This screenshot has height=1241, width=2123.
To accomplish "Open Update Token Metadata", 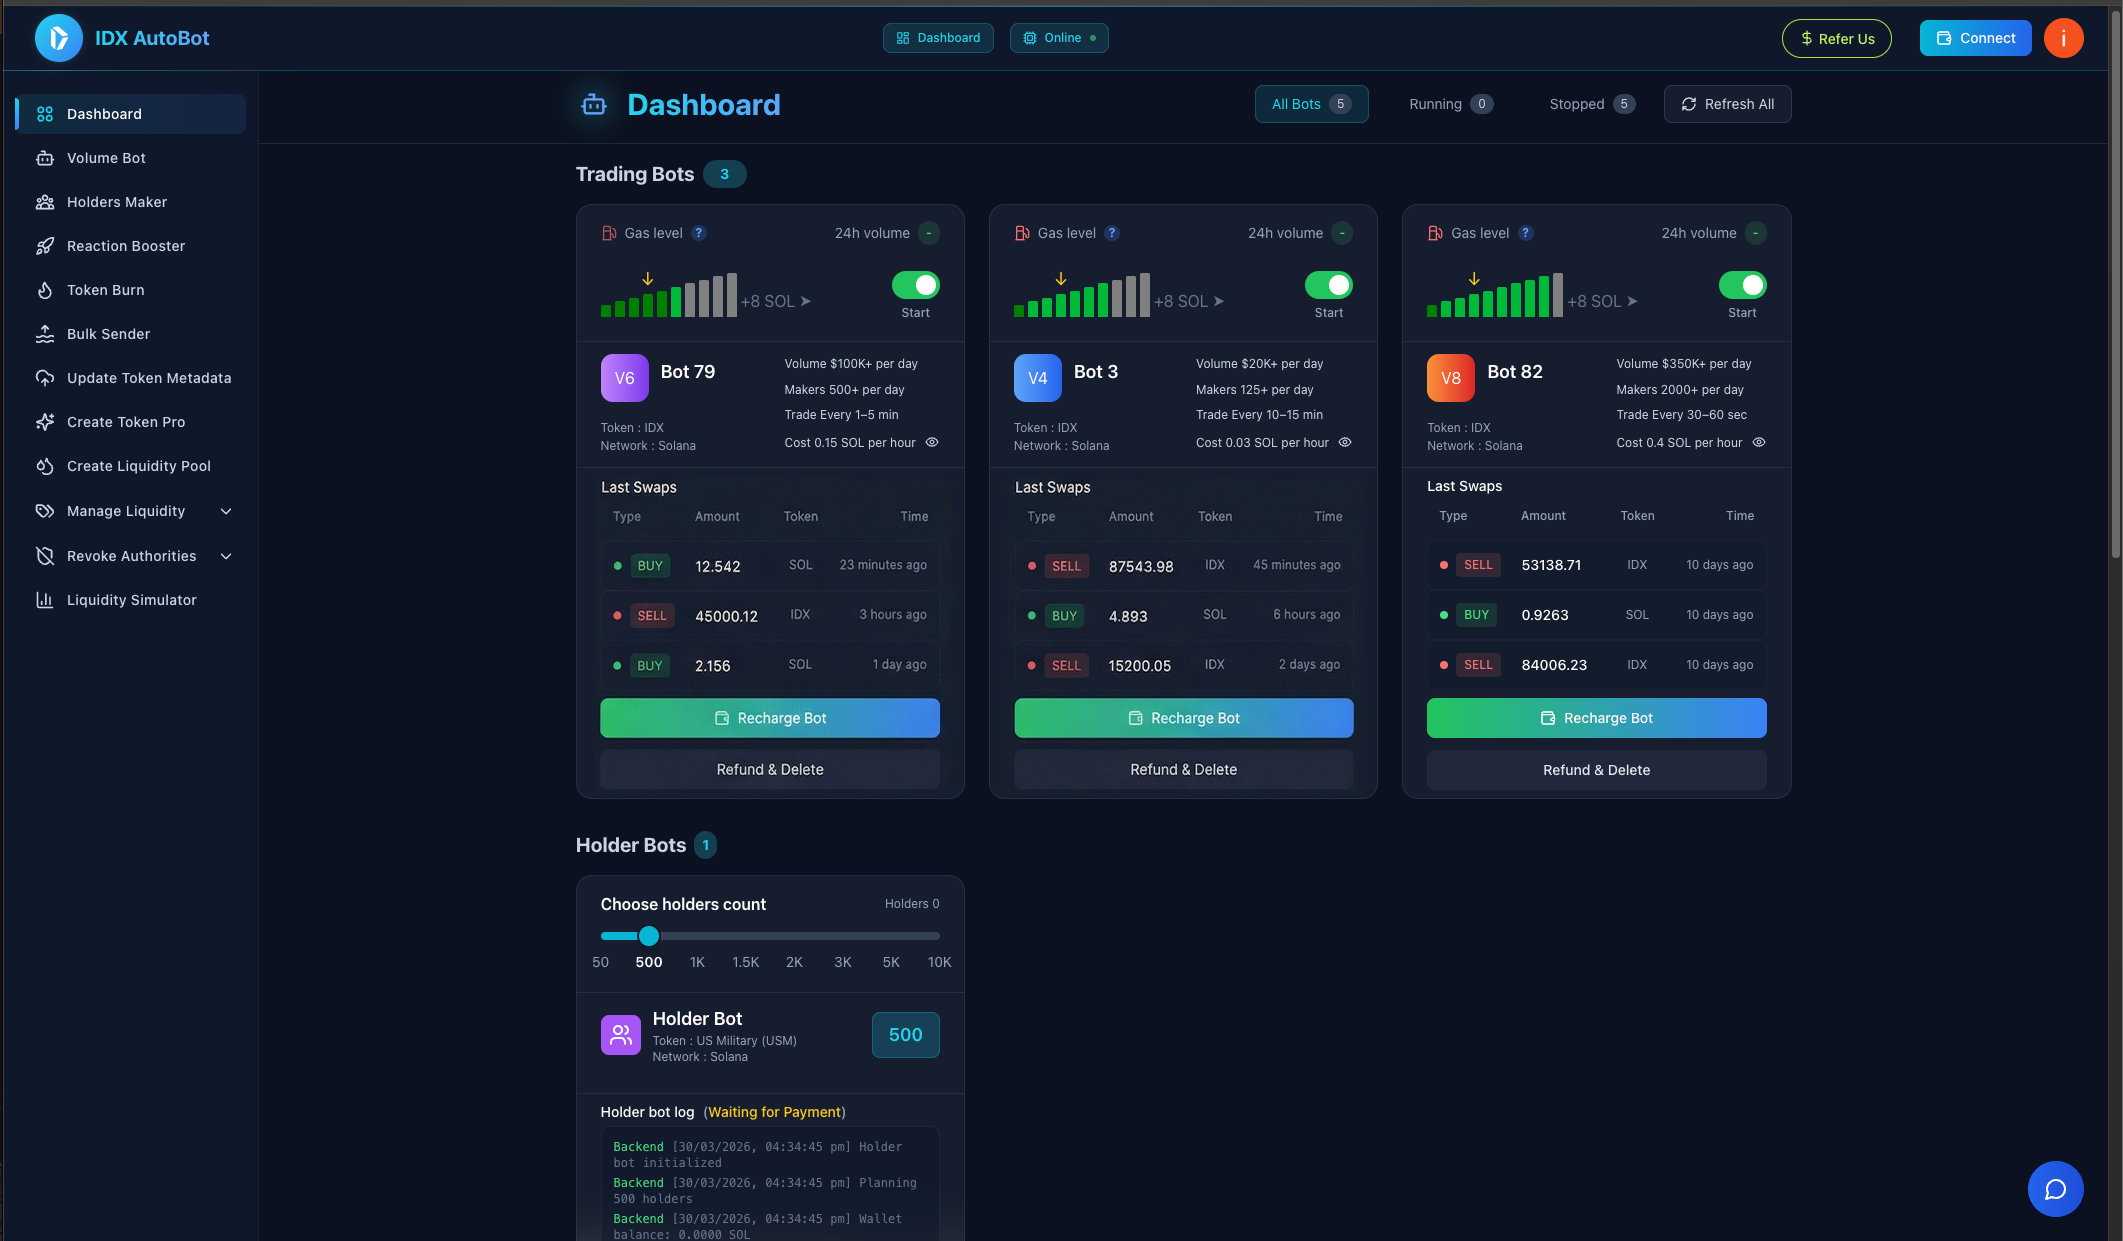I will 130,378.
